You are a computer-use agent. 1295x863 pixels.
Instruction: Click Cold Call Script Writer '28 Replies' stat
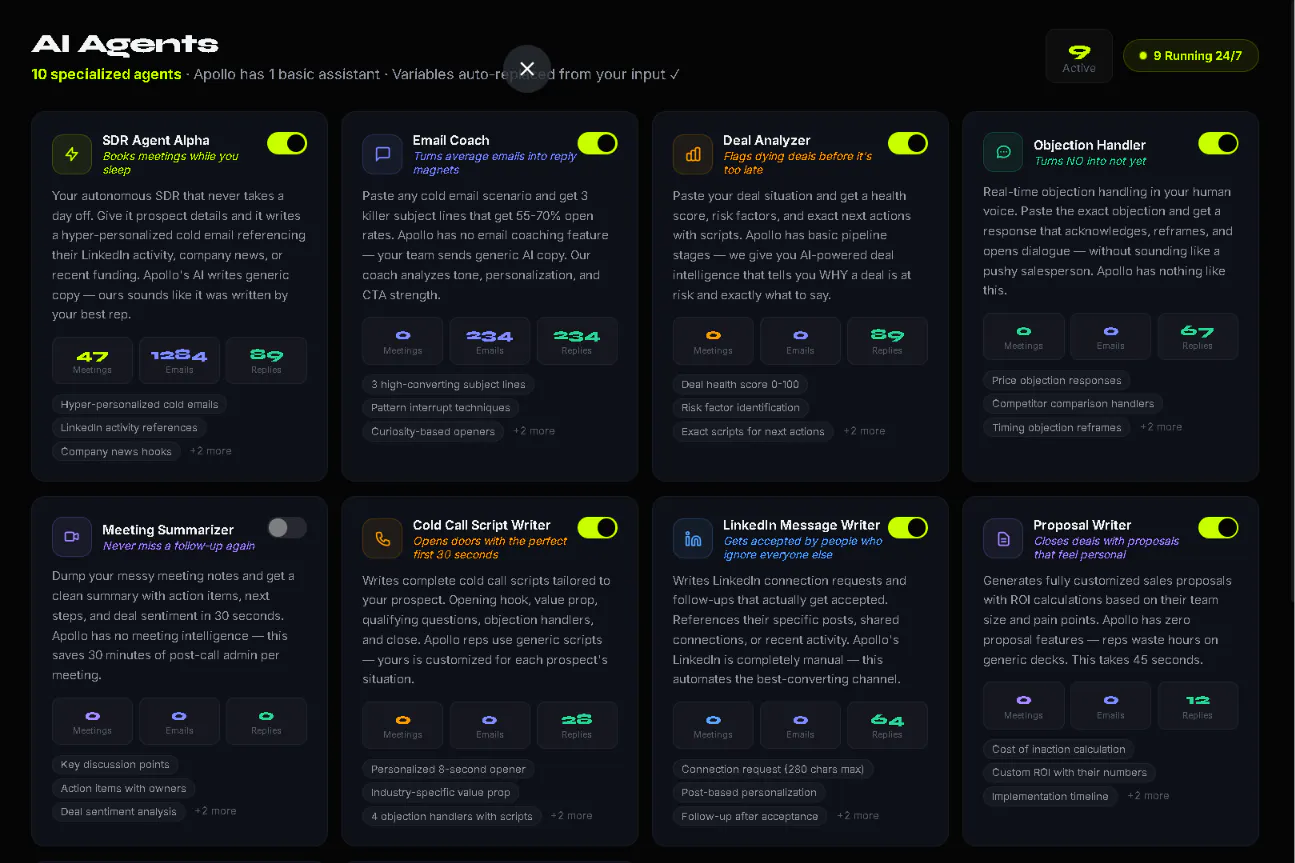(577, 725)
